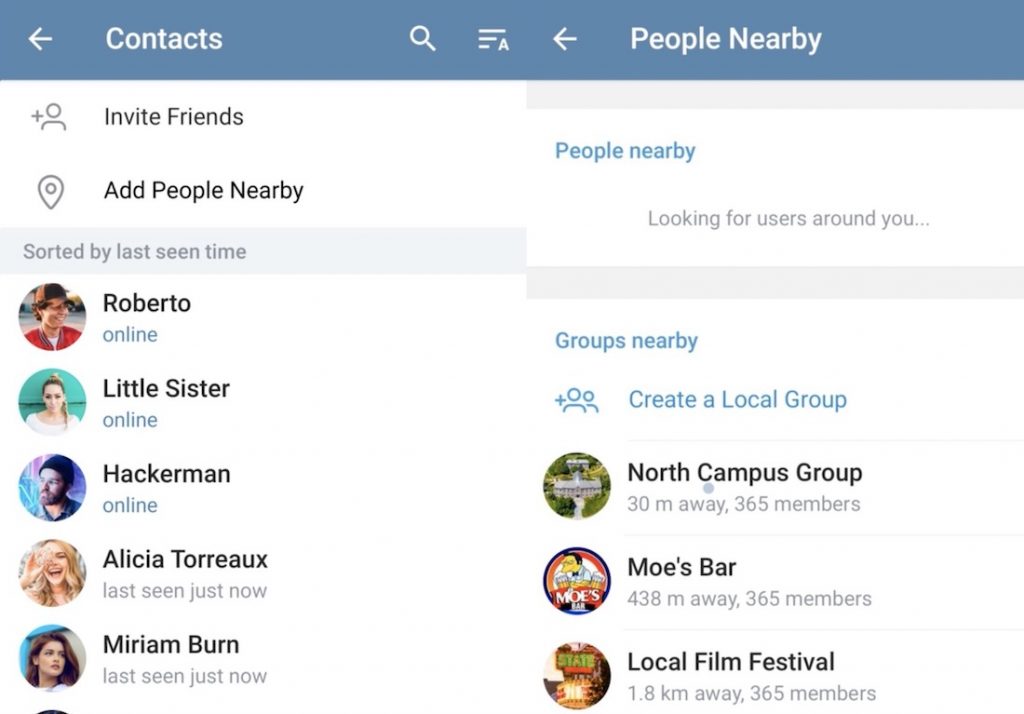Tap the back arrow on People Nearby screen
Screen dimensions: 1024x714
tap(564, 39)
